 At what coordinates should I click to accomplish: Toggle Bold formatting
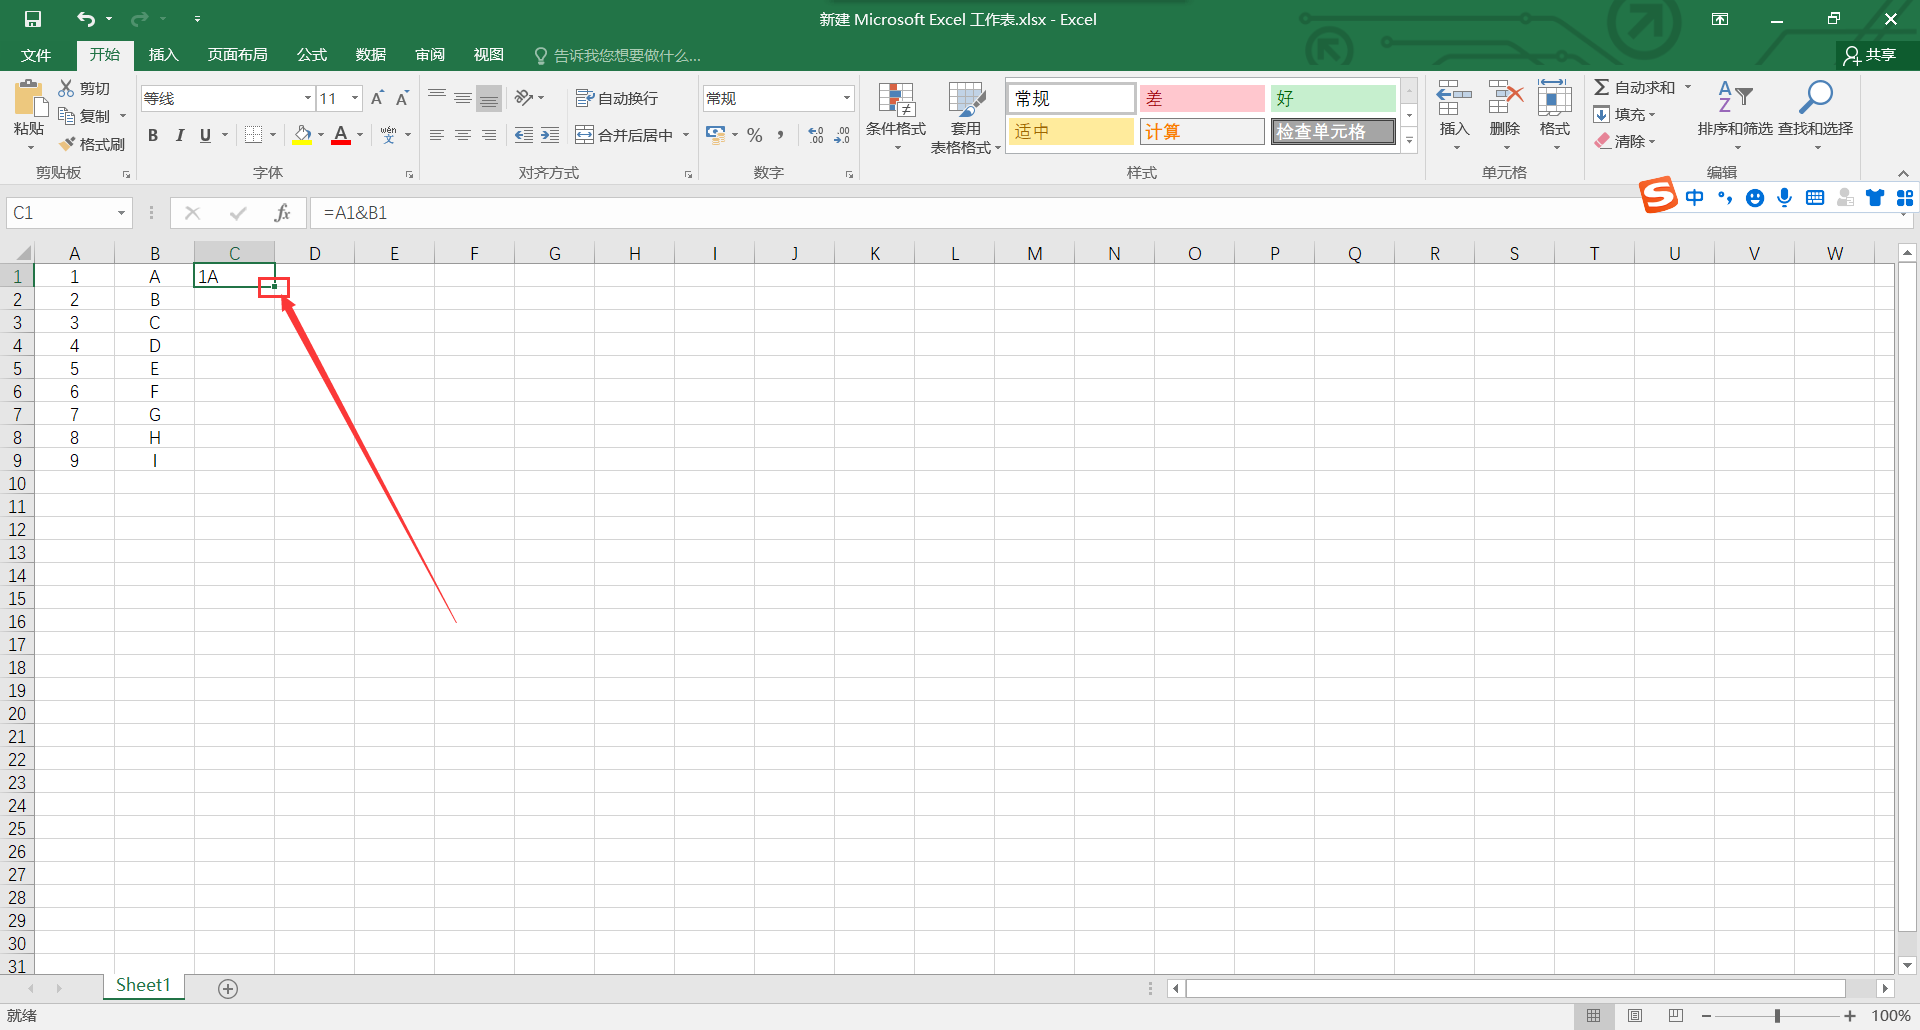click(x=153, y=135)
